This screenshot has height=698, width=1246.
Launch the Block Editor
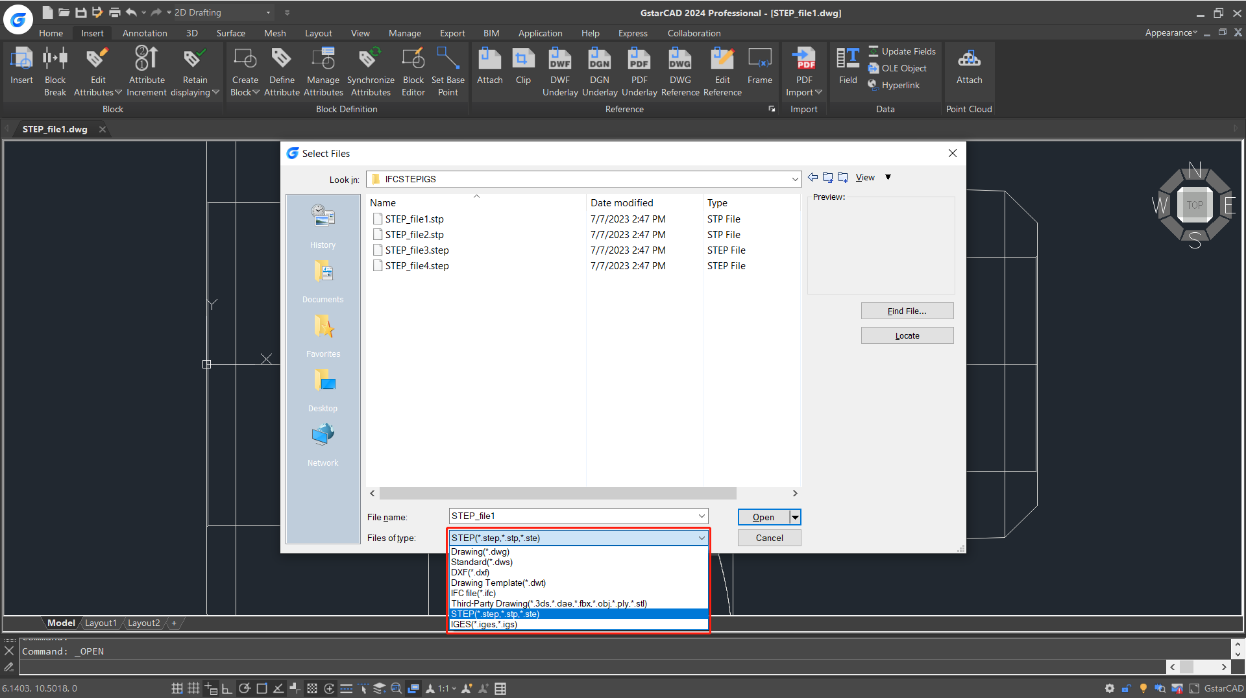click(413, 70)
